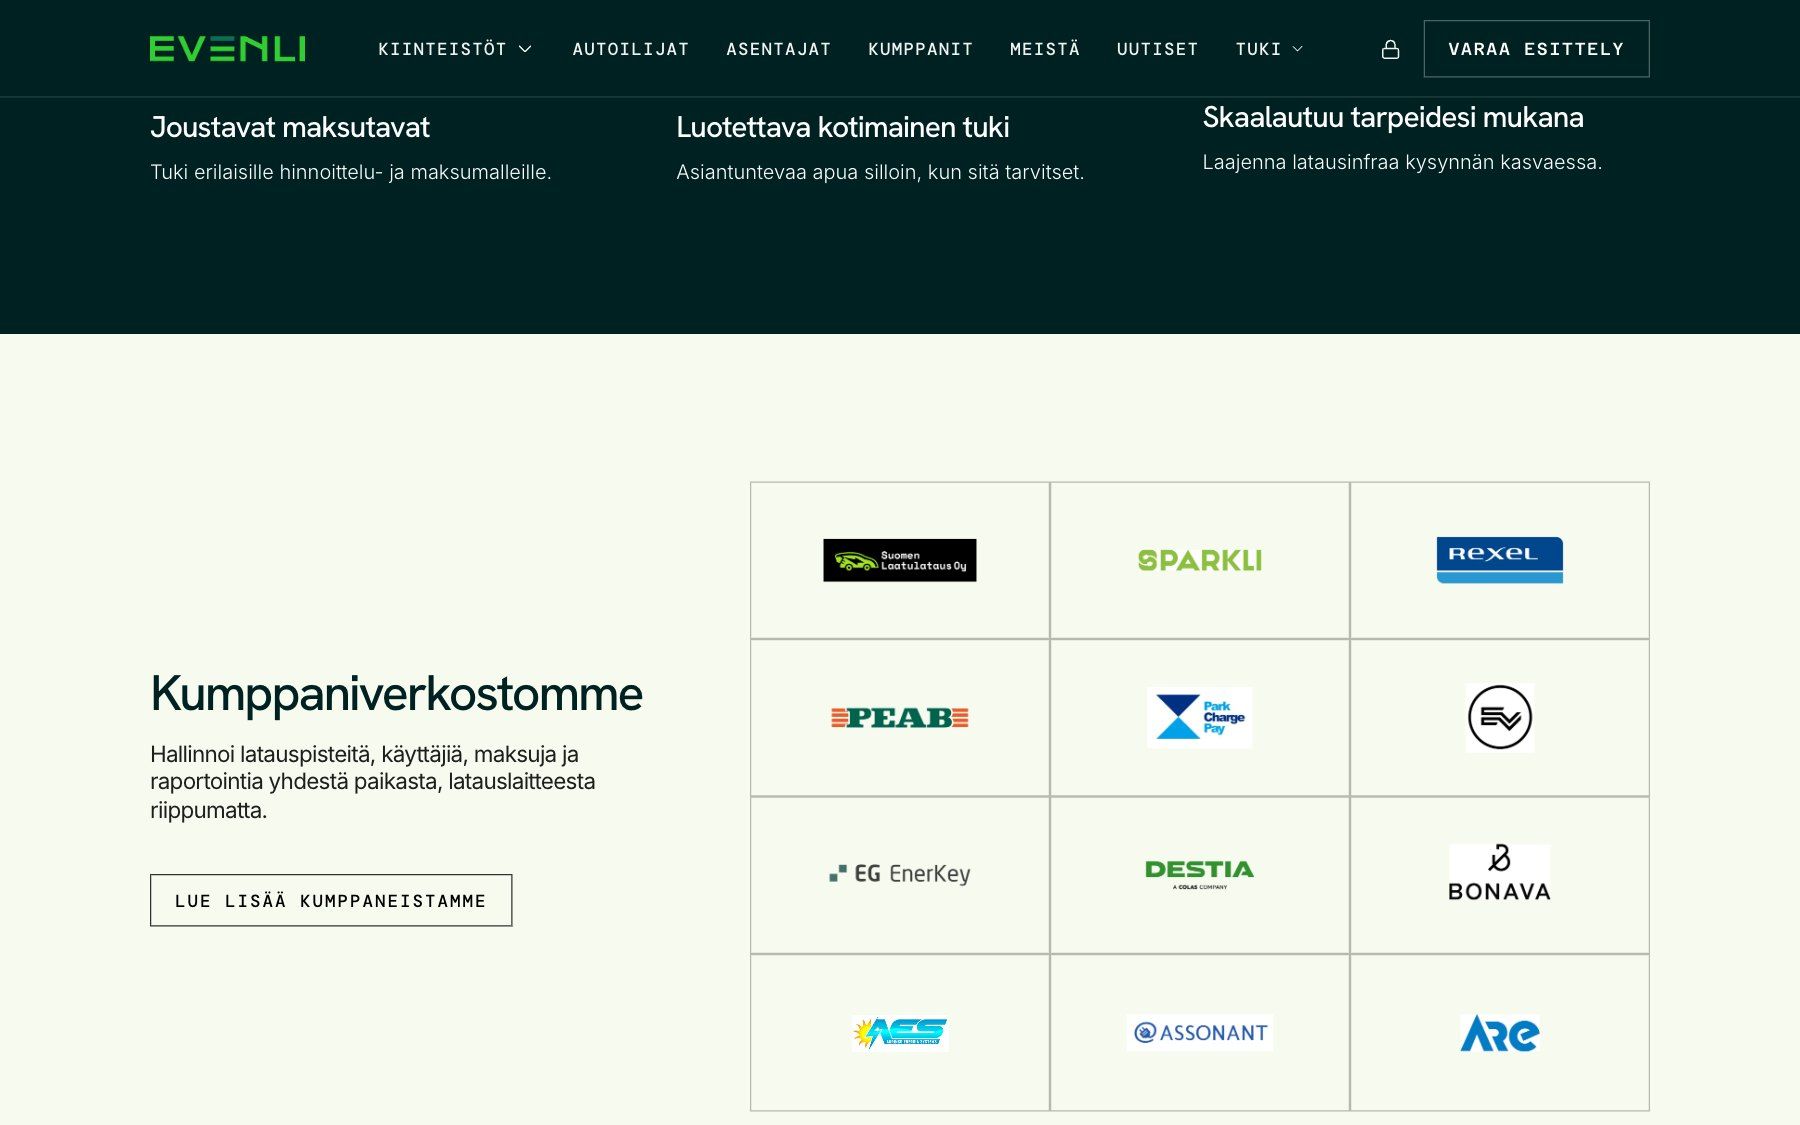Click the Evenli logo in the header
This screenshot has width=1800, height=1125.
[227, 49]
